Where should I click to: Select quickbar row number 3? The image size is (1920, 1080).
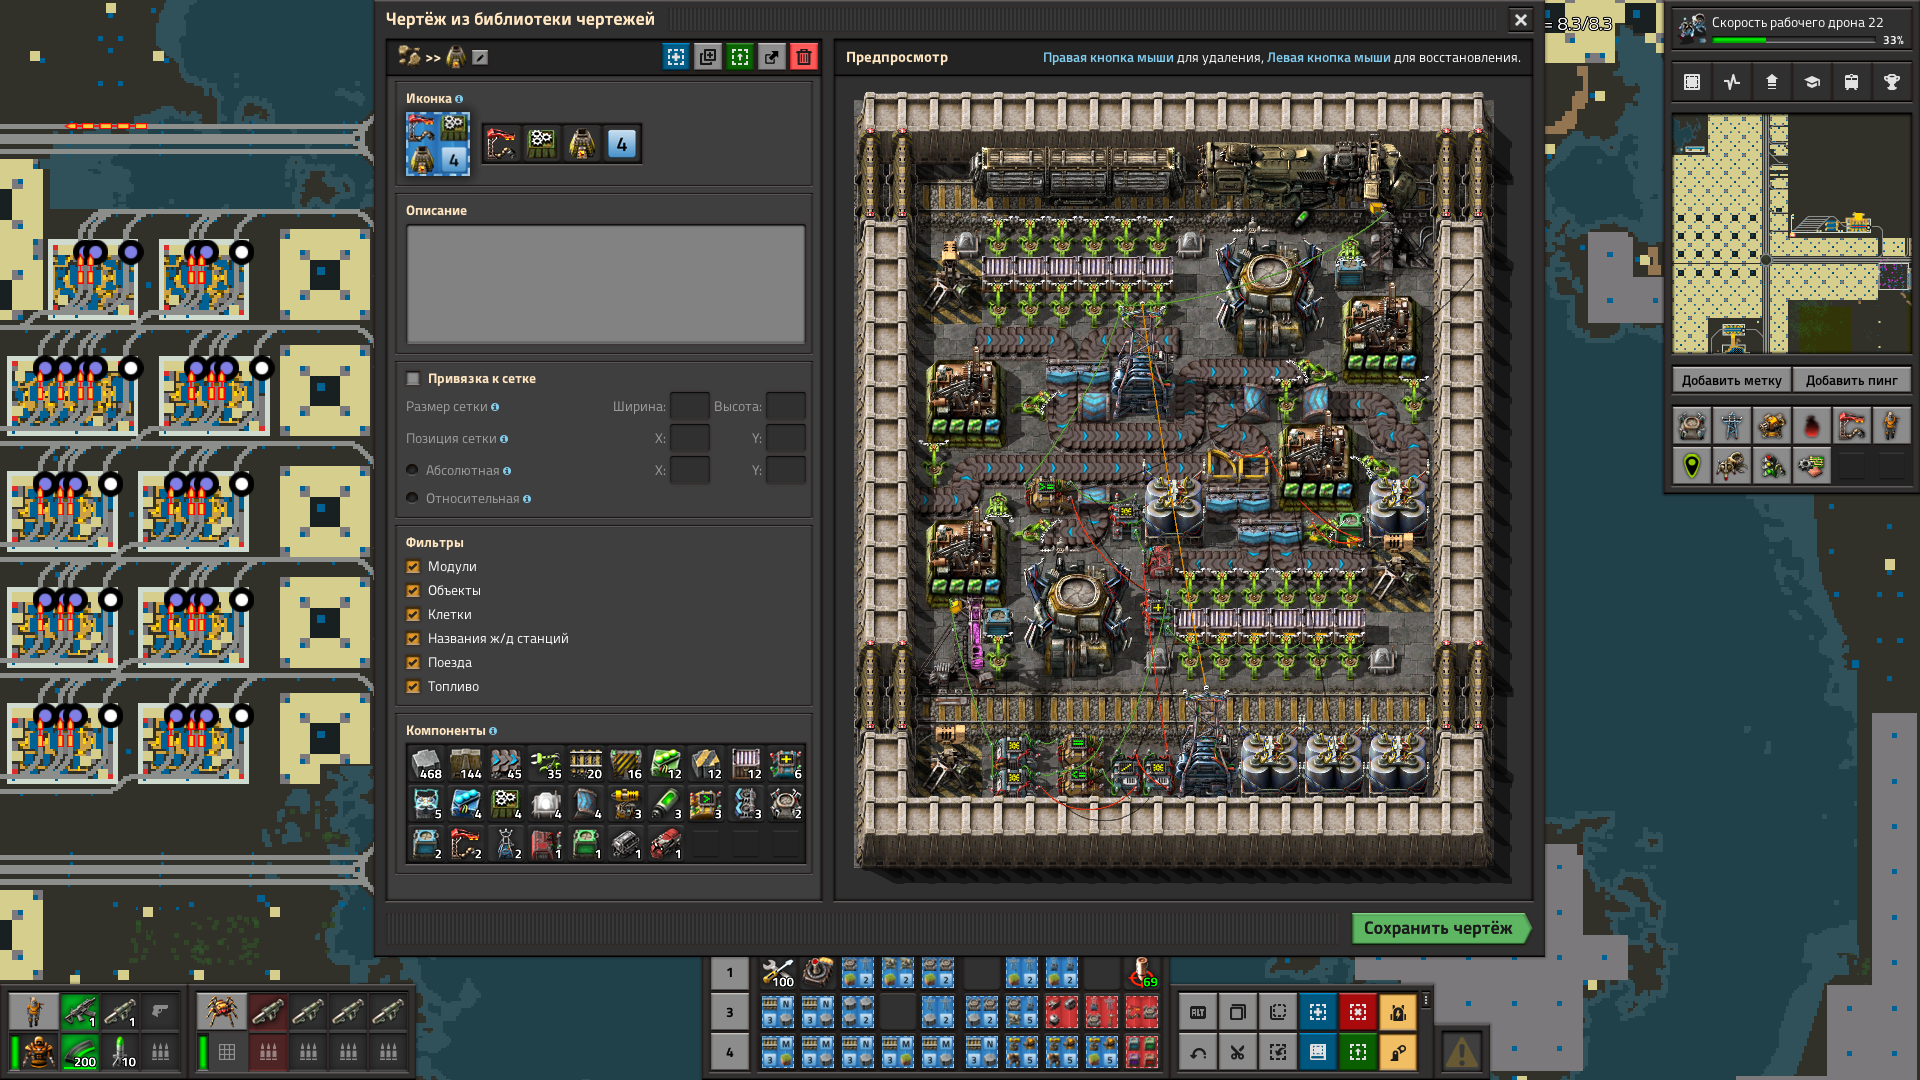(729, 1012)
